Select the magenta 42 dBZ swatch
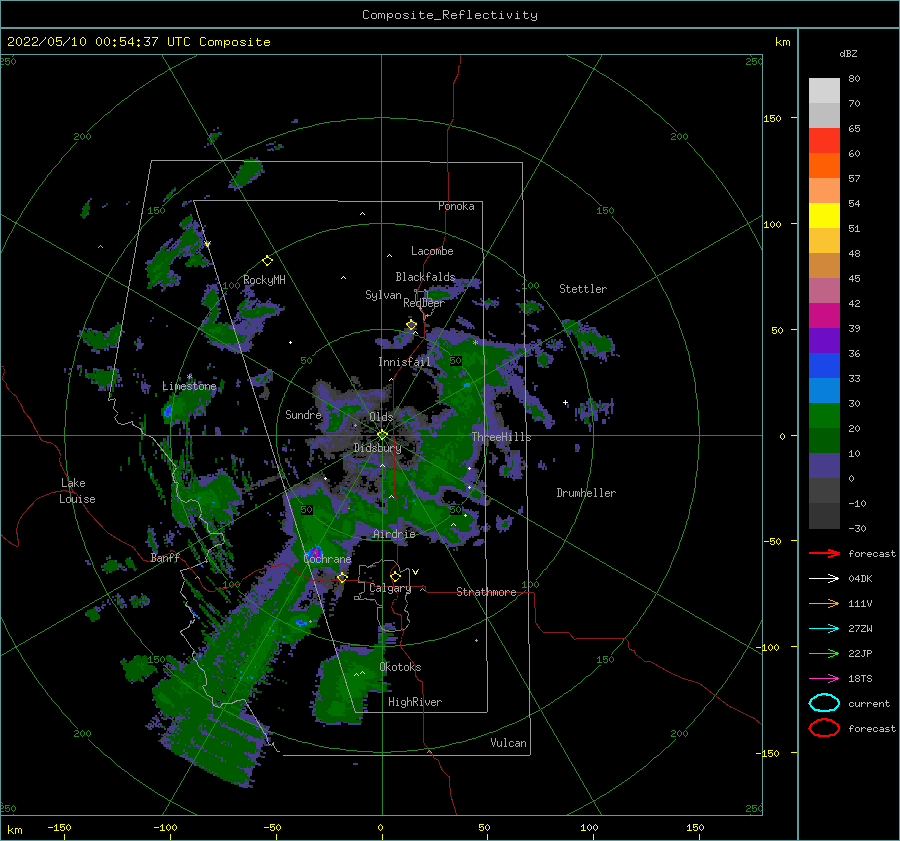Screen dimensions: 900x841 824,315
